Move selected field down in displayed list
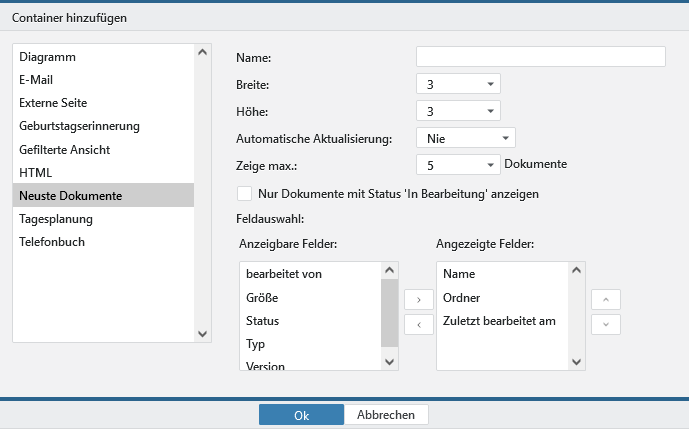 [x=606, y=324]
